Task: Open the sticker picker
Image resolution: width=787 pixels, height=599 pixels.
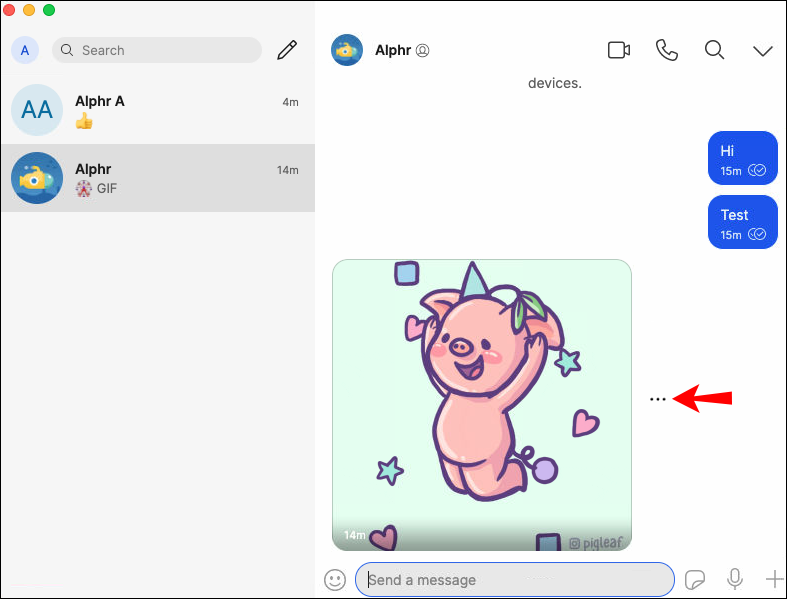Action: pos(695,579)
